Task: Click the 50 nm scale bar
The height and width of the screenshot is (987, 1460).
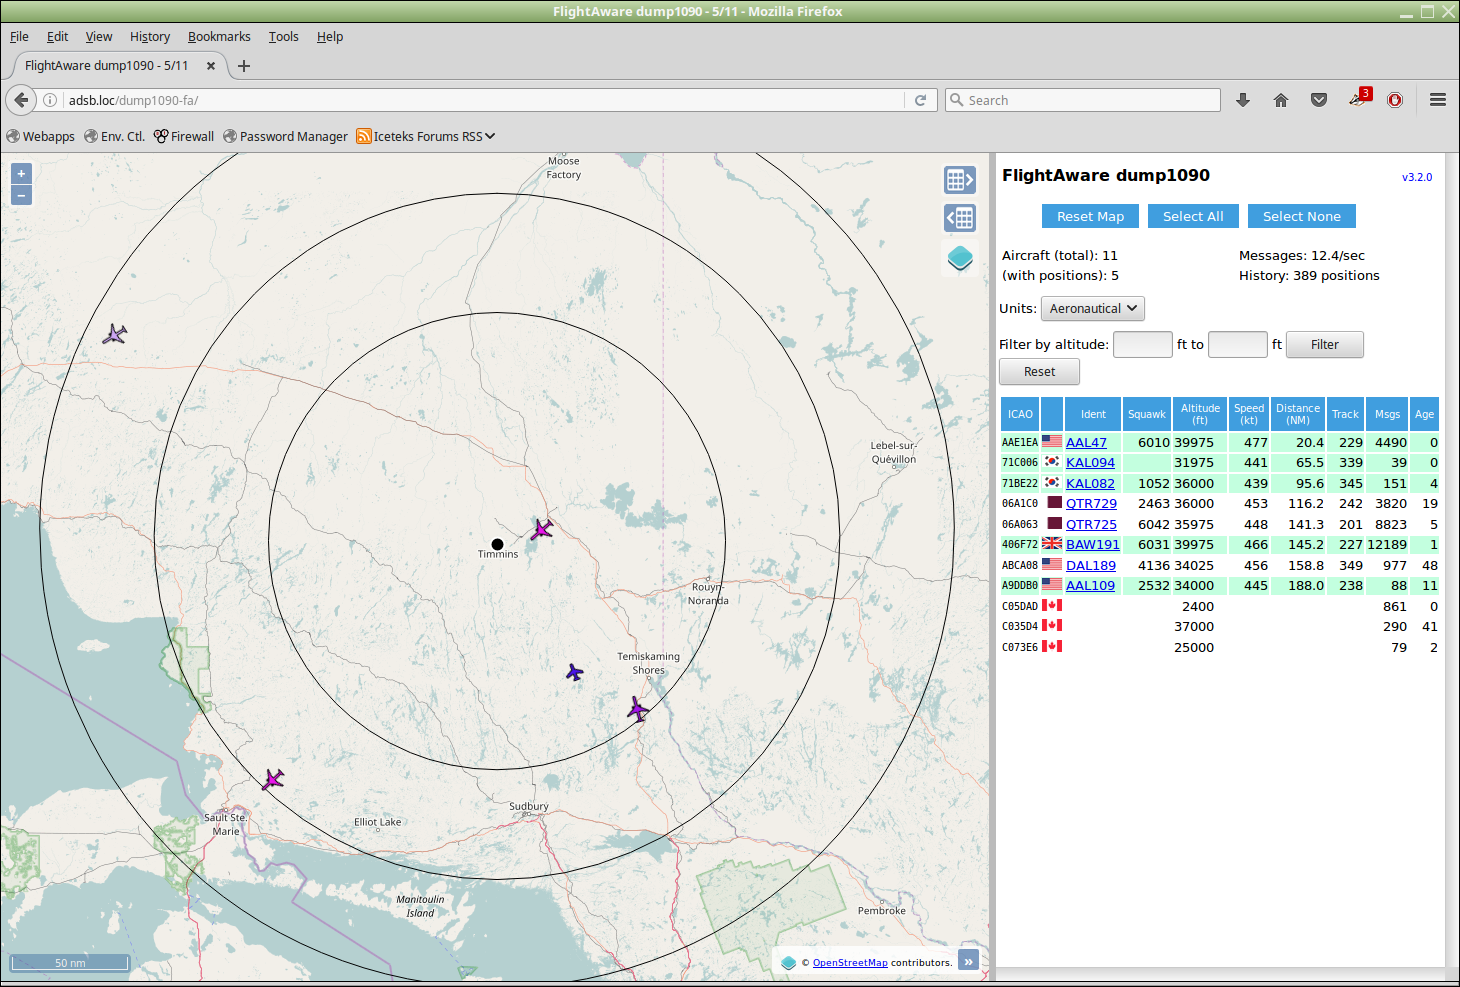Action: 70,963
